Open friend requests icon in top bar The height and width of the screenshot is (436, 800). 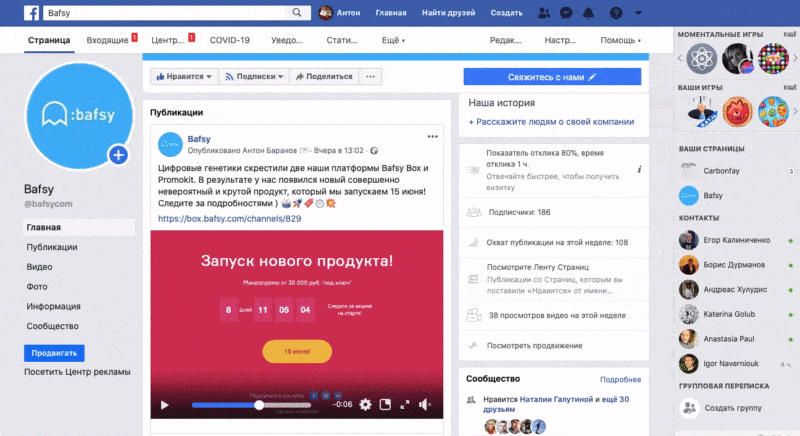pos(544,13)
